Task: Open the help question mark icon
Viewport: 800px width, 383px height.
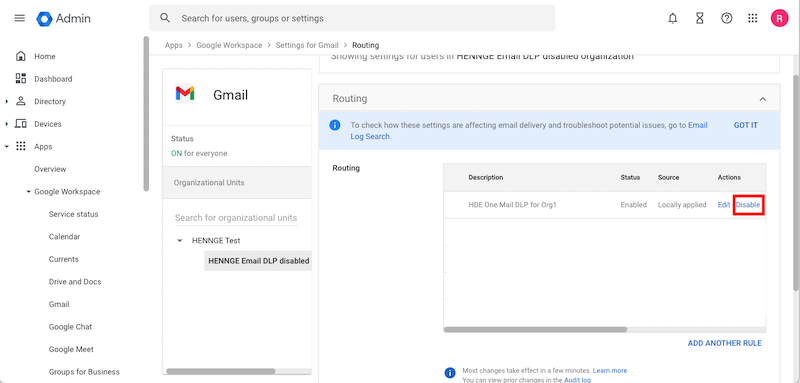Action: [x=727, y=18]
